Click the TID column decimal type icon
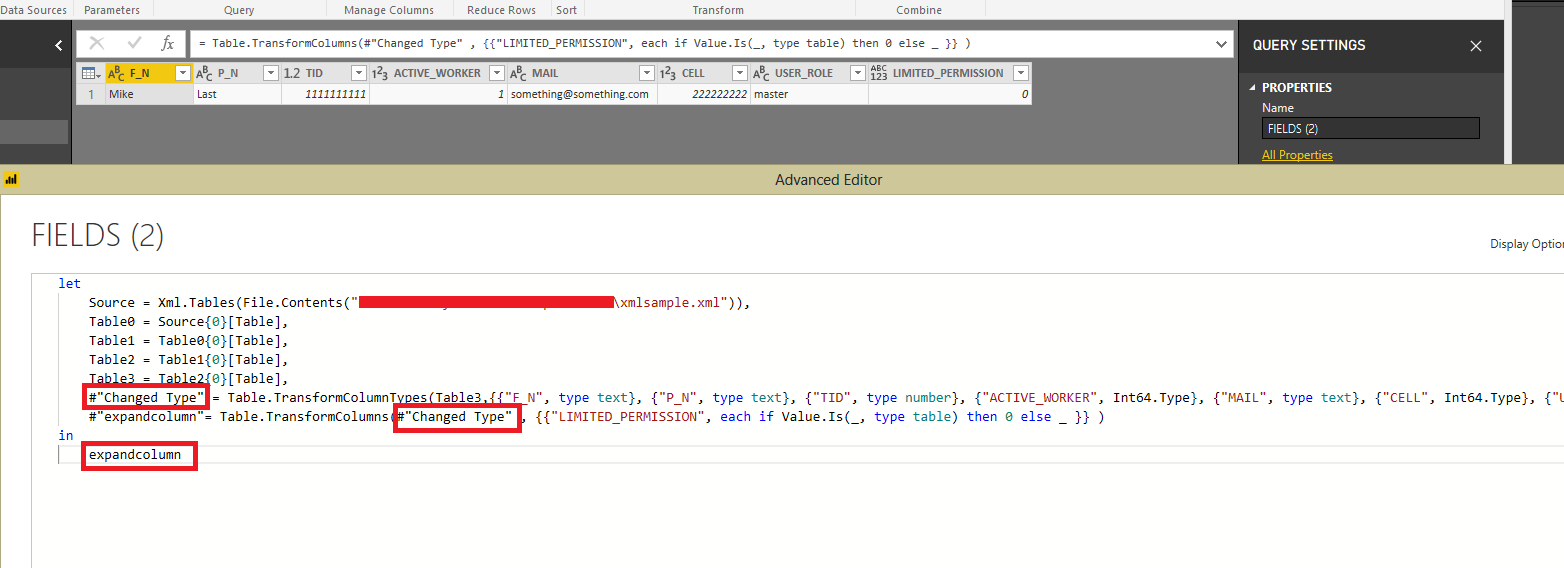This screenshot has height=568, width=1564. click(292, 73)
